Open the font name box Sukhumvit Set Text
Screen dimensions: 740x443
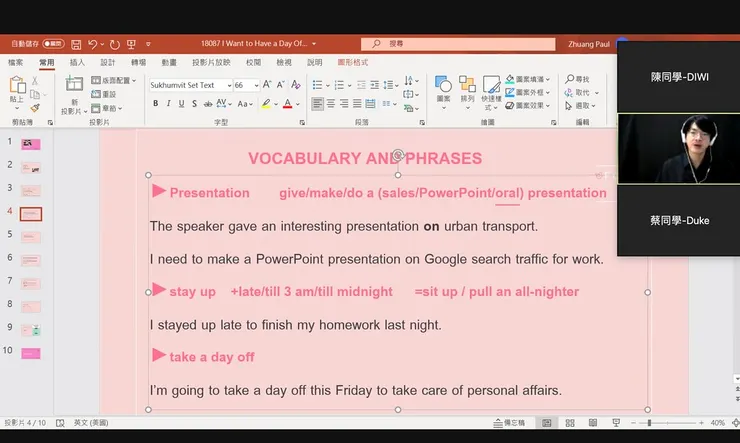[191, 85]
